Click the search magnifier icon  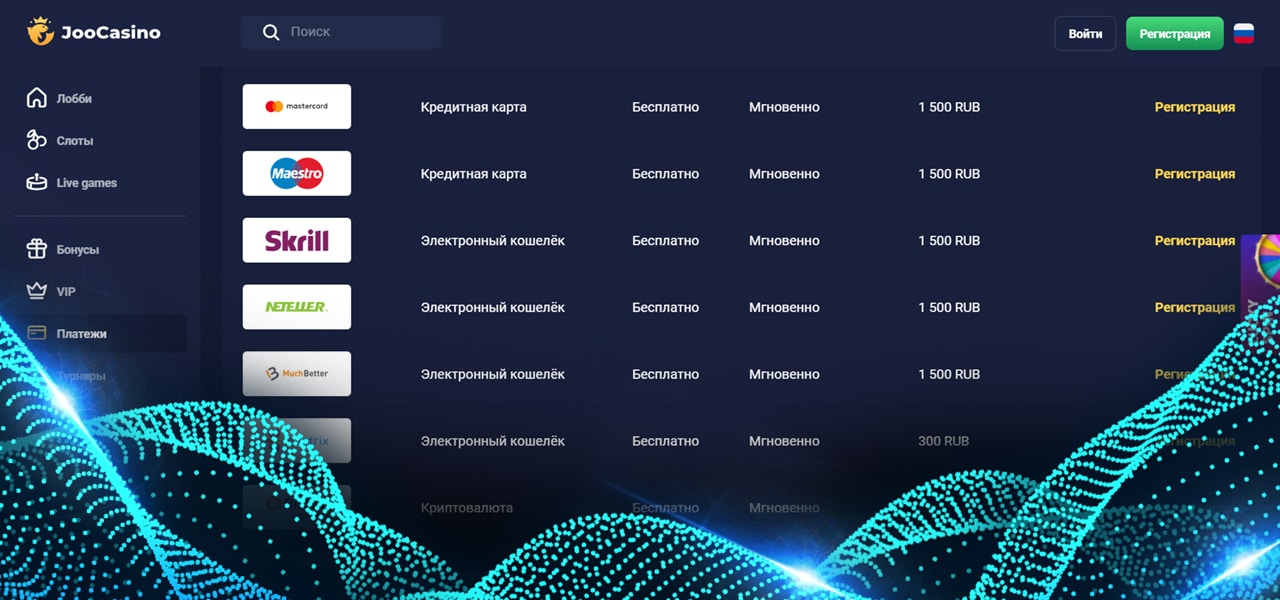coord(270,32)
